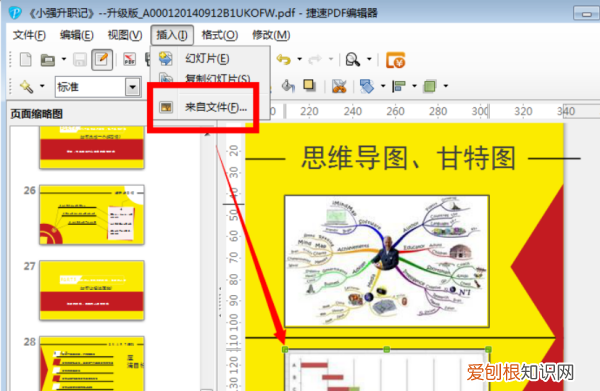600x391 pixels.
Task: Click the Crop picture scissors icon
Action: point(339,86)
